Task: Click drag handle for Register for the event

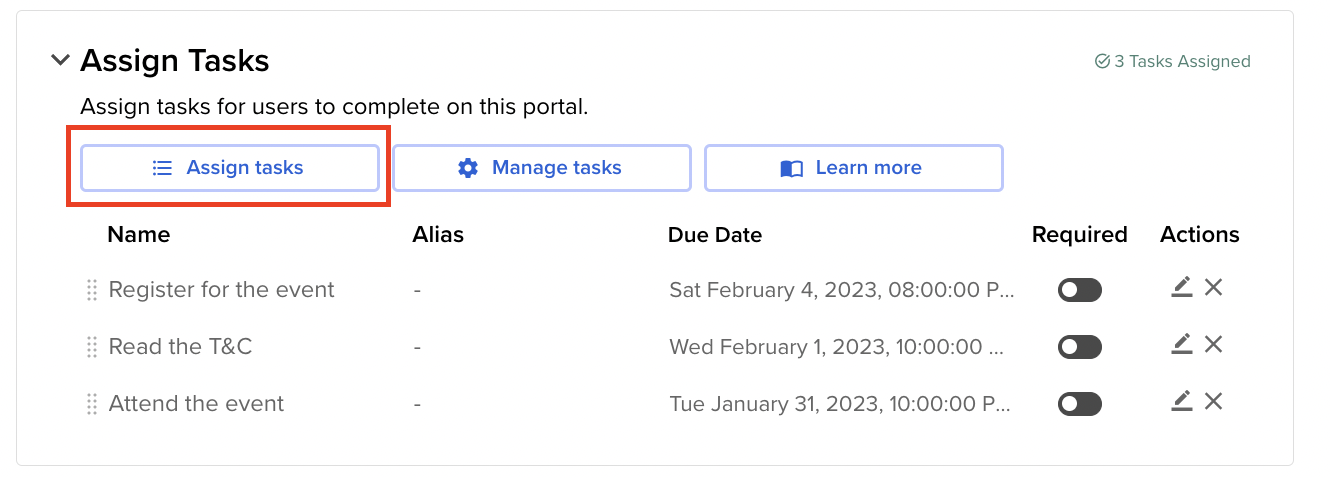Action: 91,291
